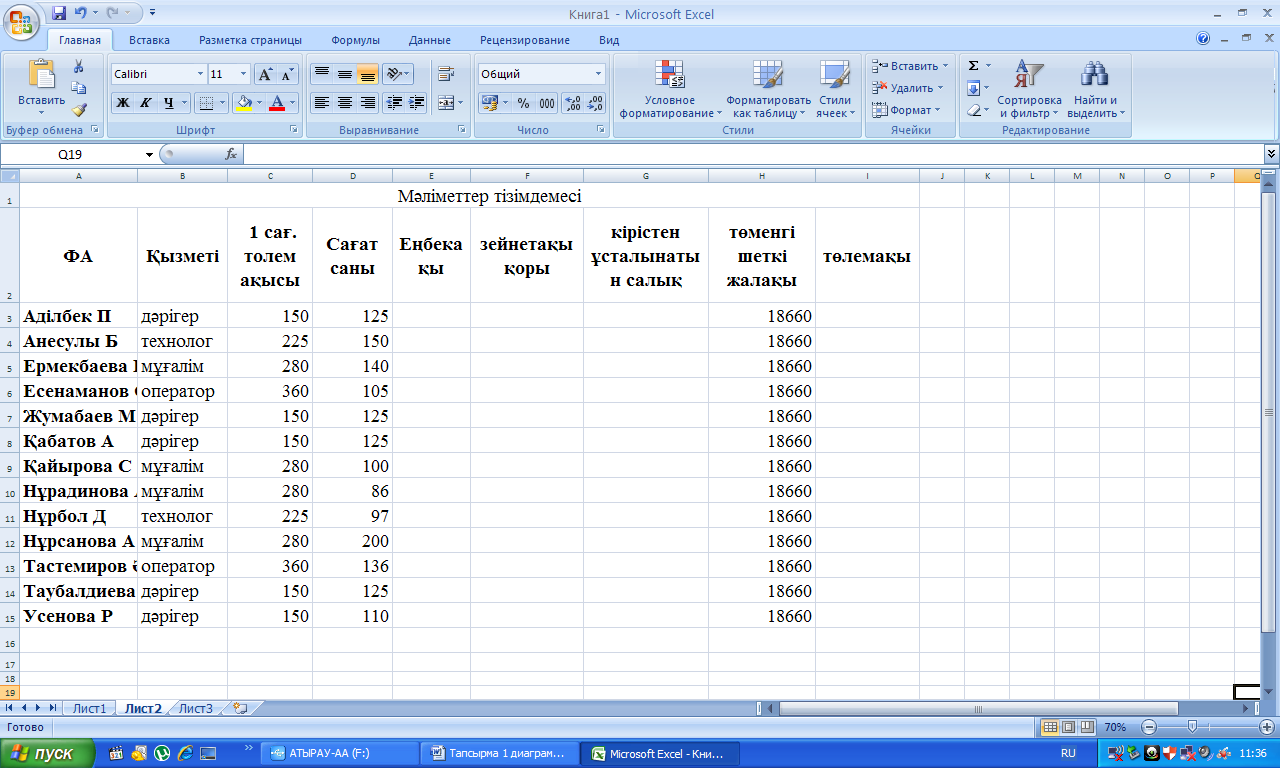Apply the 000 comma style format
This screenshot has height=768, width=1280.
pyautogui.click(x=547, y=102)
